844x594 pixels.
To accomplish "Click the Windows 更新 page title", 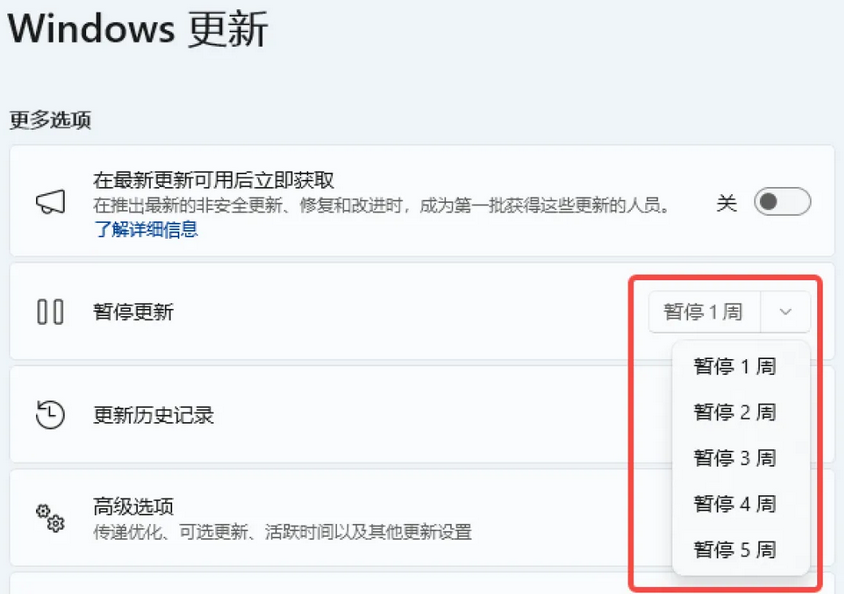I will tap(138, 29).
